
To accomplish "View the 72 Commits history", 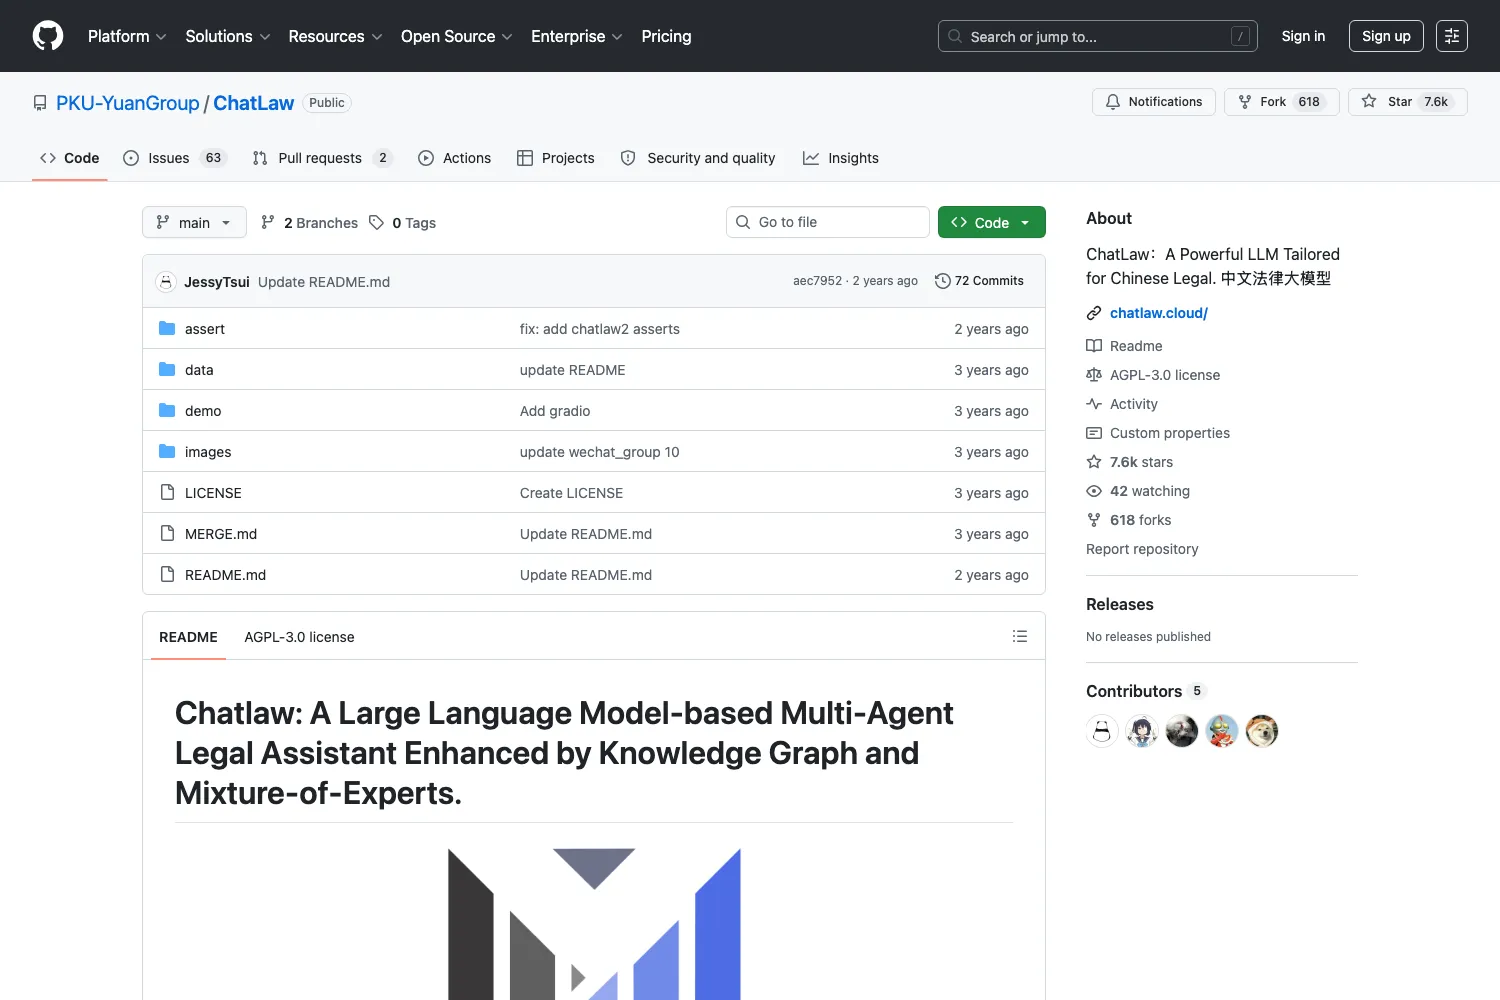I will (x=979, y=281).
